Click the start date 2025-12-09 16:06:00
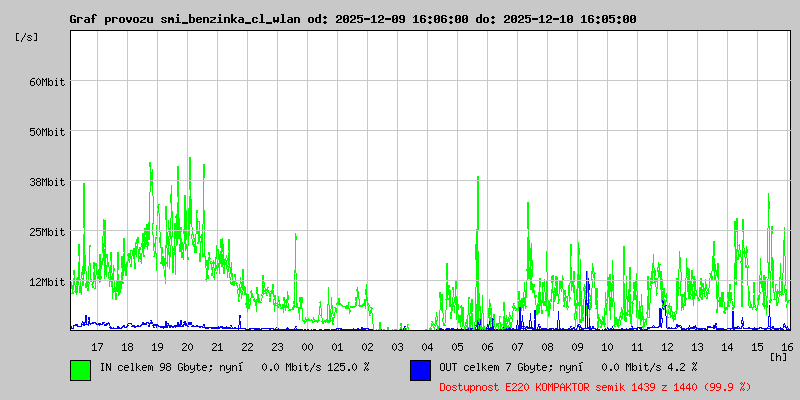 (x=402, y=19)
